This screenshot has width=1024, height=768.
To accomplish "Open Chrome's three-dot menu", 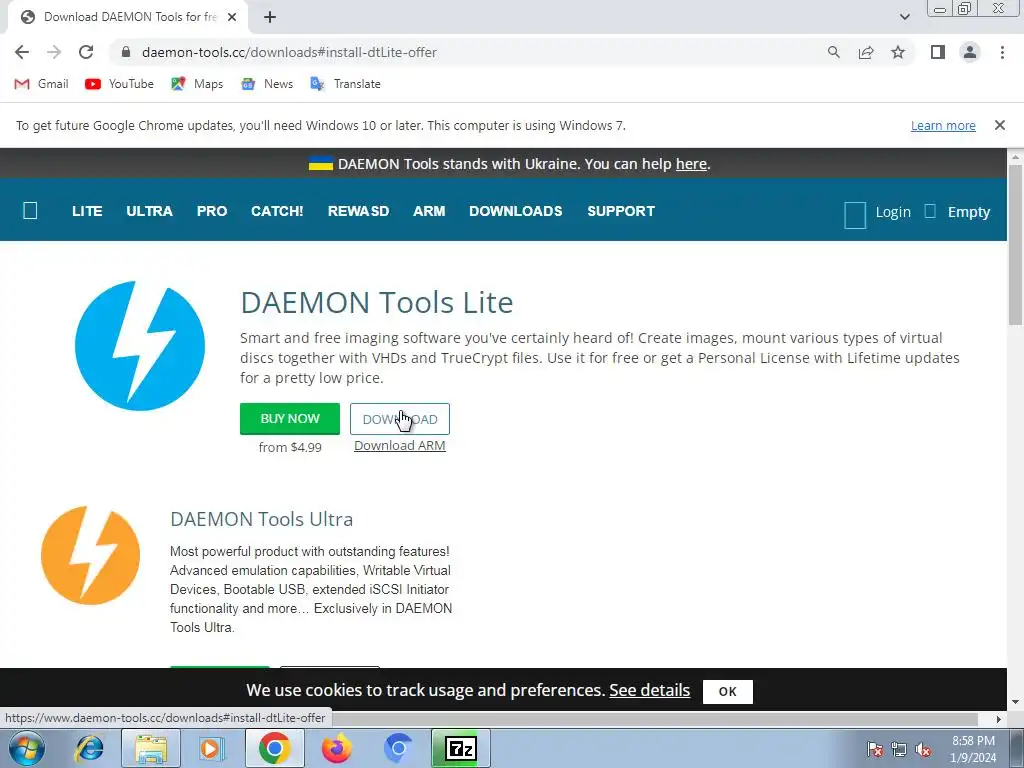I will click(1002, 52).
